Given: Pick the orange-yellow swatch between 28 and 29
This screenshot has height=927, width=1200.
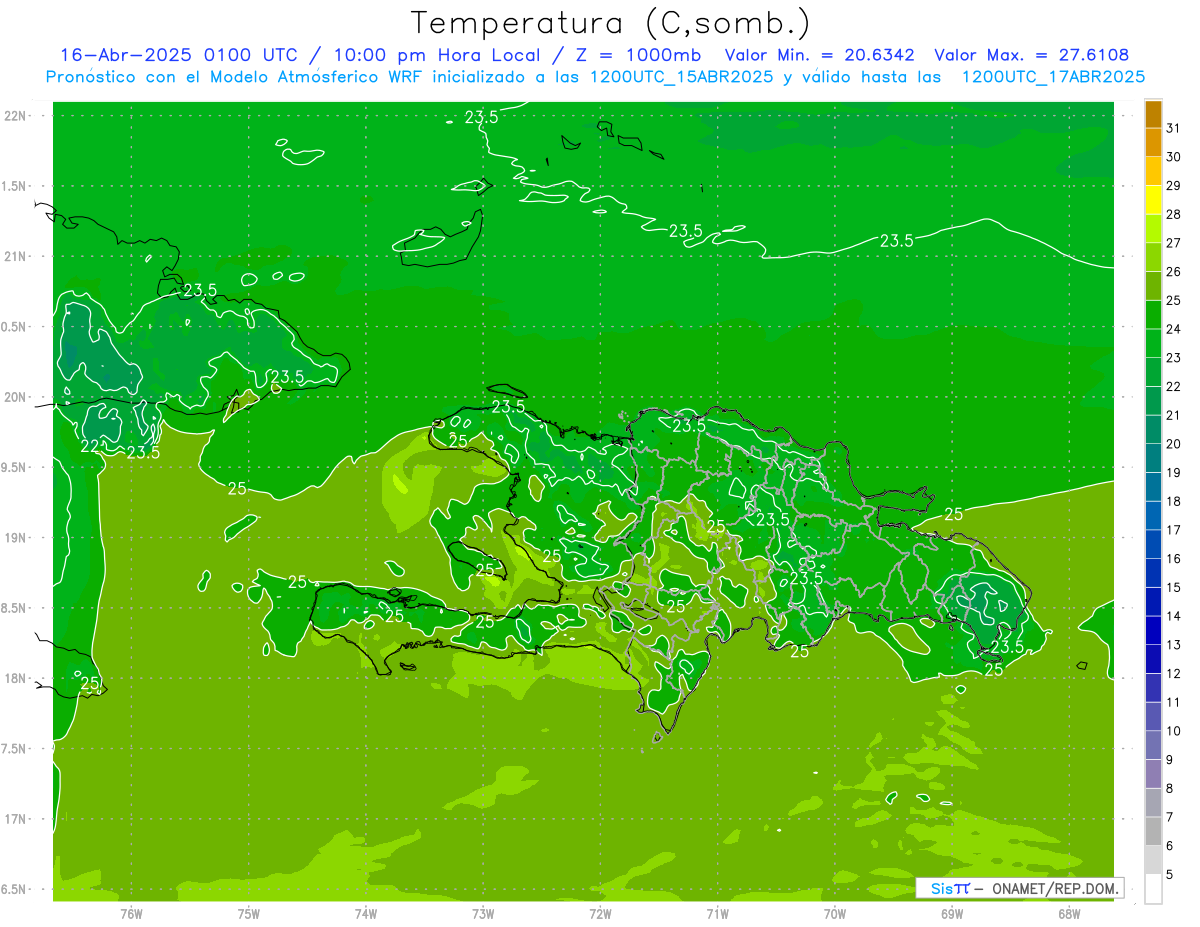Looking at the screenshot, I should (x=1153, y=200).
